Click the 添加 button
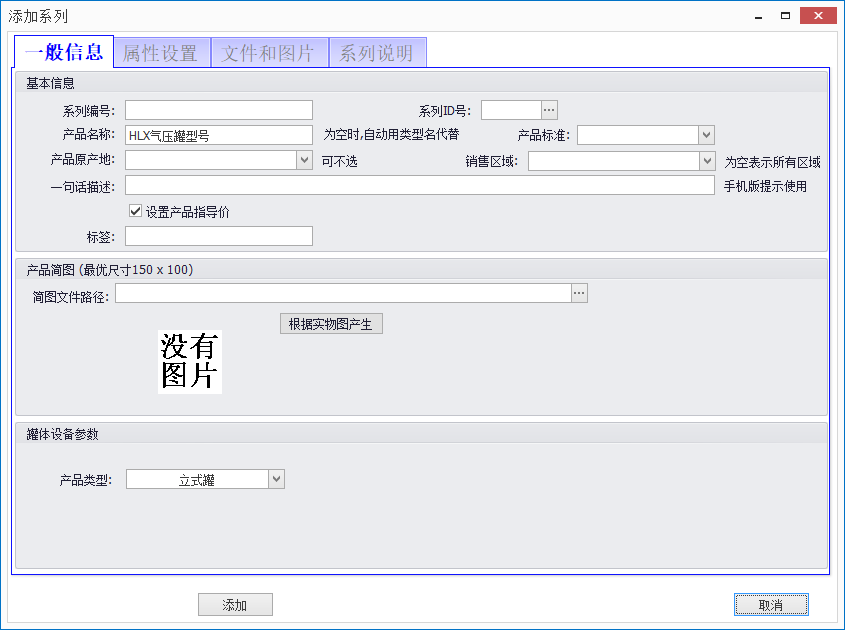This screenshot has height=630, width=845. 235,604
